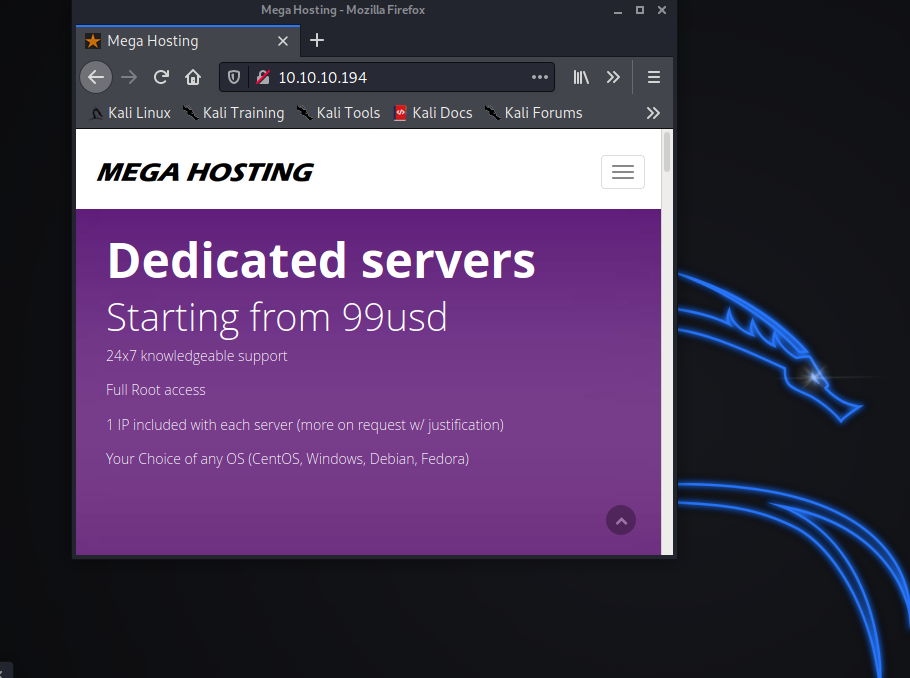
Task: Open the Firefox home page
Action: (193, 77)
